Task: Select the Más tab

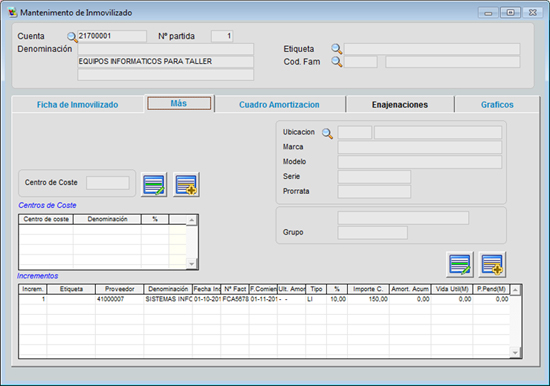Action: pos(179,104)
